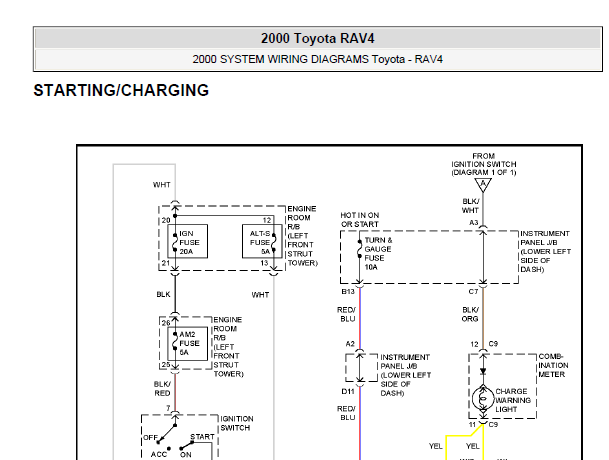The height and width of the screenshot is (460, 609).
Task: Click the BLK/ORG wire label
Action: click(470, 314)
